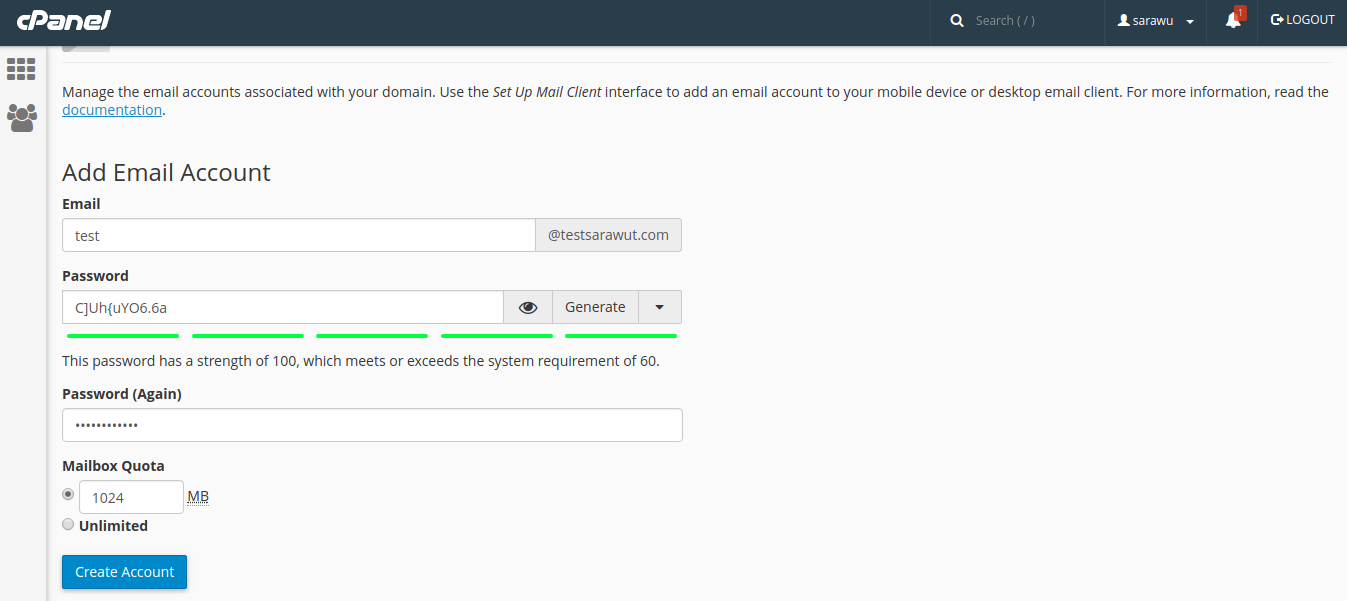This screenshot has height=601, width=1347.
Task: Click the Generate password button
Action: [x=595, y=308]
